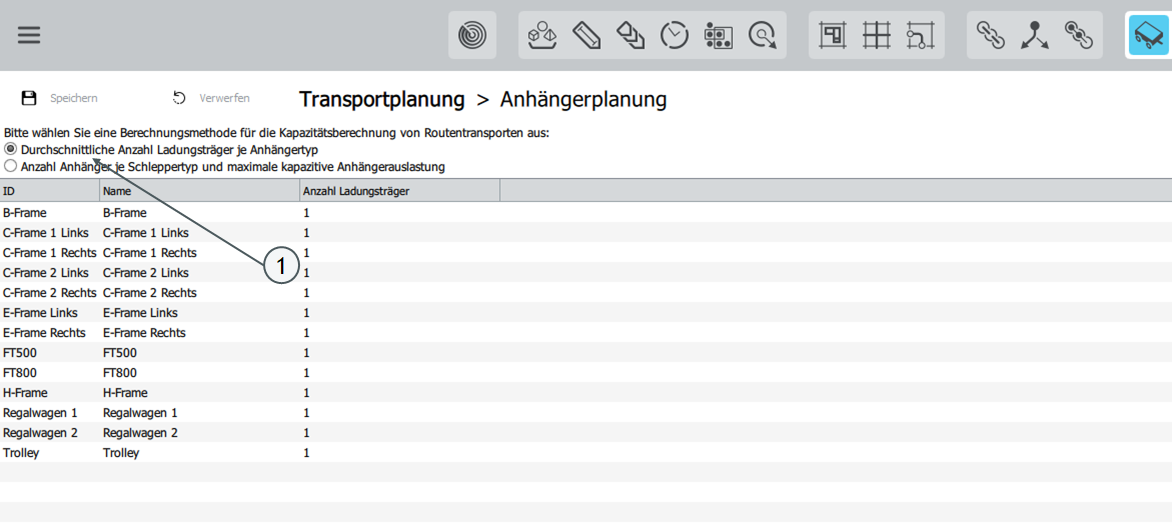Sort by the Name column header
This screenshot has width=1172, height=530.
click(199, 191)
